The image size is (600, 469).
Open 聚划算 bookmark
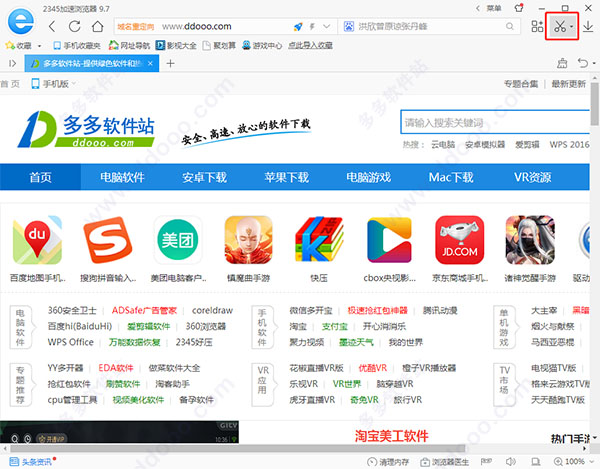[x=219, y=46]
